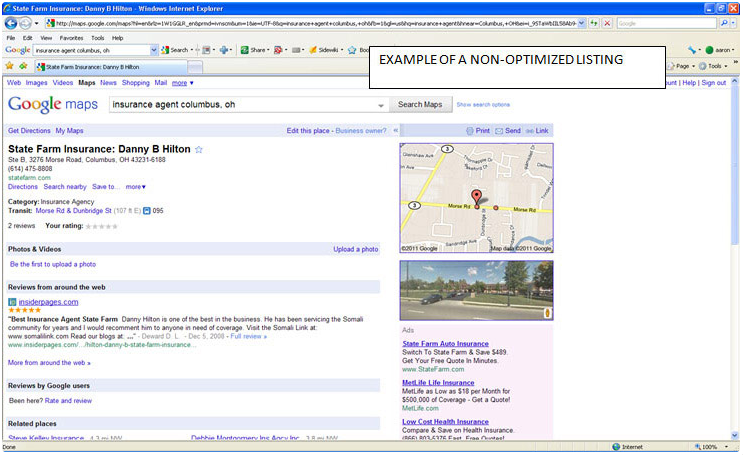
Task: Open the Favorites menu
Action: [72, 38]
